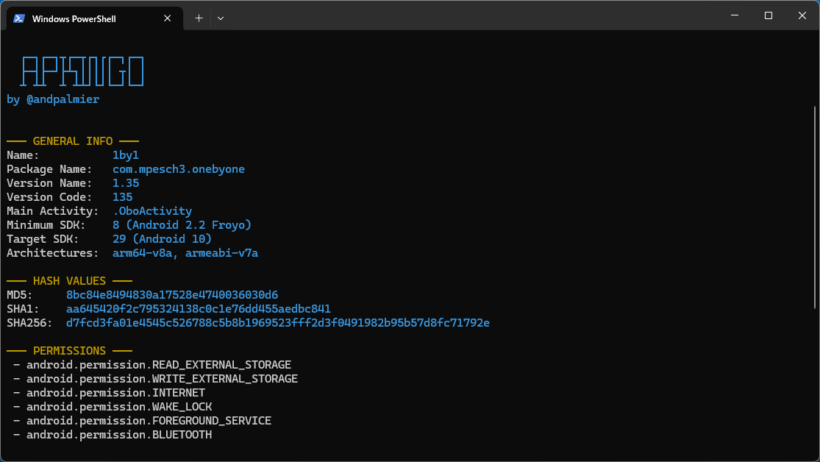The width and height of the screenshot is (820, 462).
Task: Click the 'Package Name:' label
Action: [x=49, y=169]
